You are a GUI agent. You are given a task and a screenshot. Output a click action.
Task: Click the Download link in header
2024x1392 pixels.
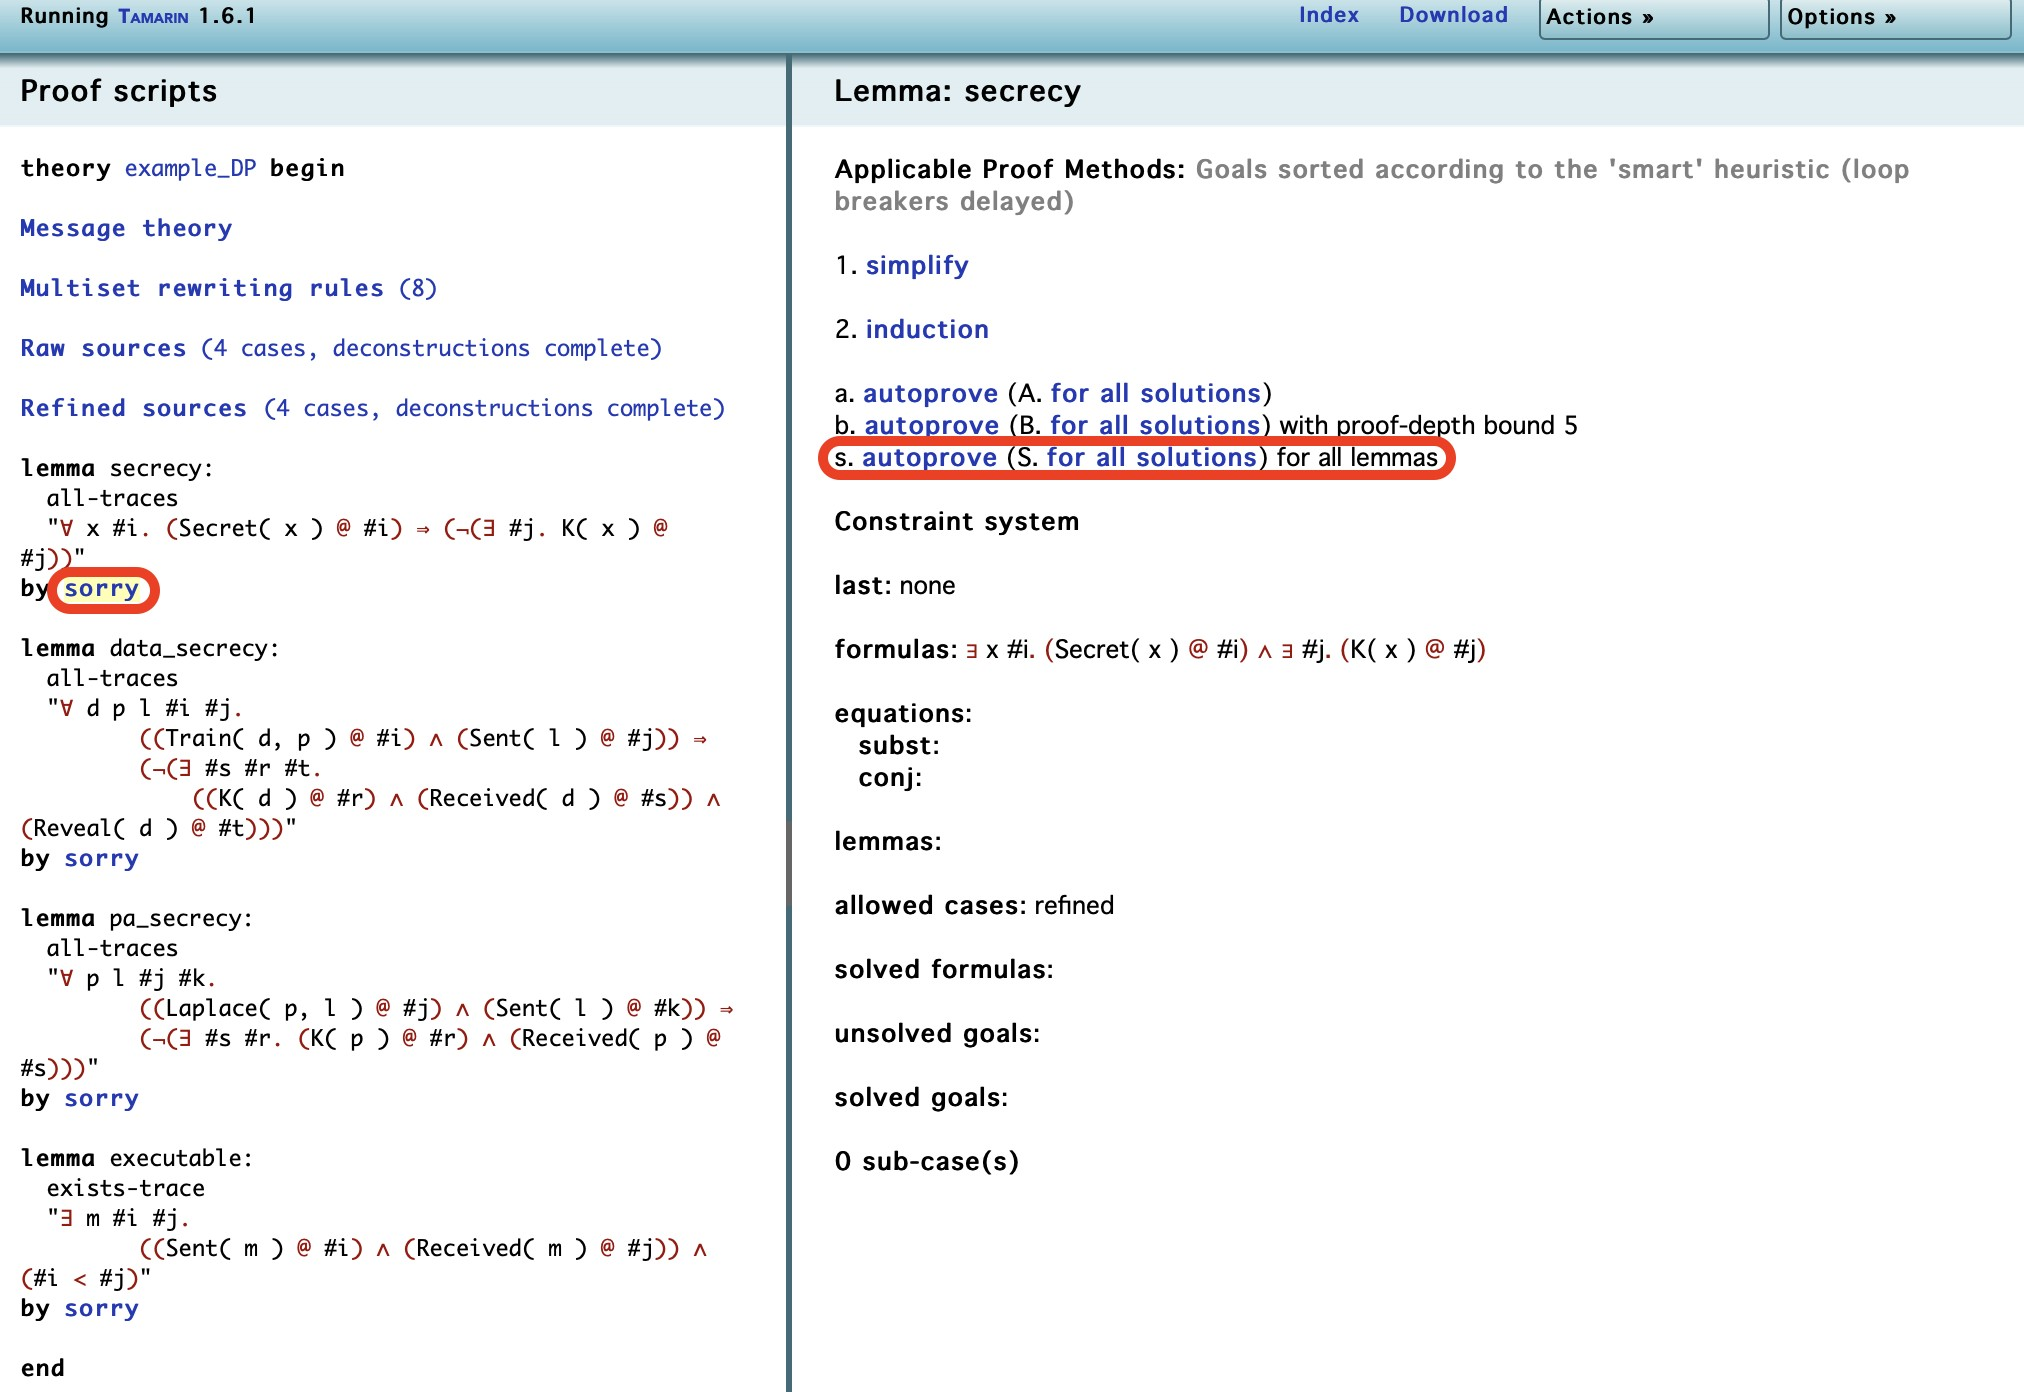1453,15
